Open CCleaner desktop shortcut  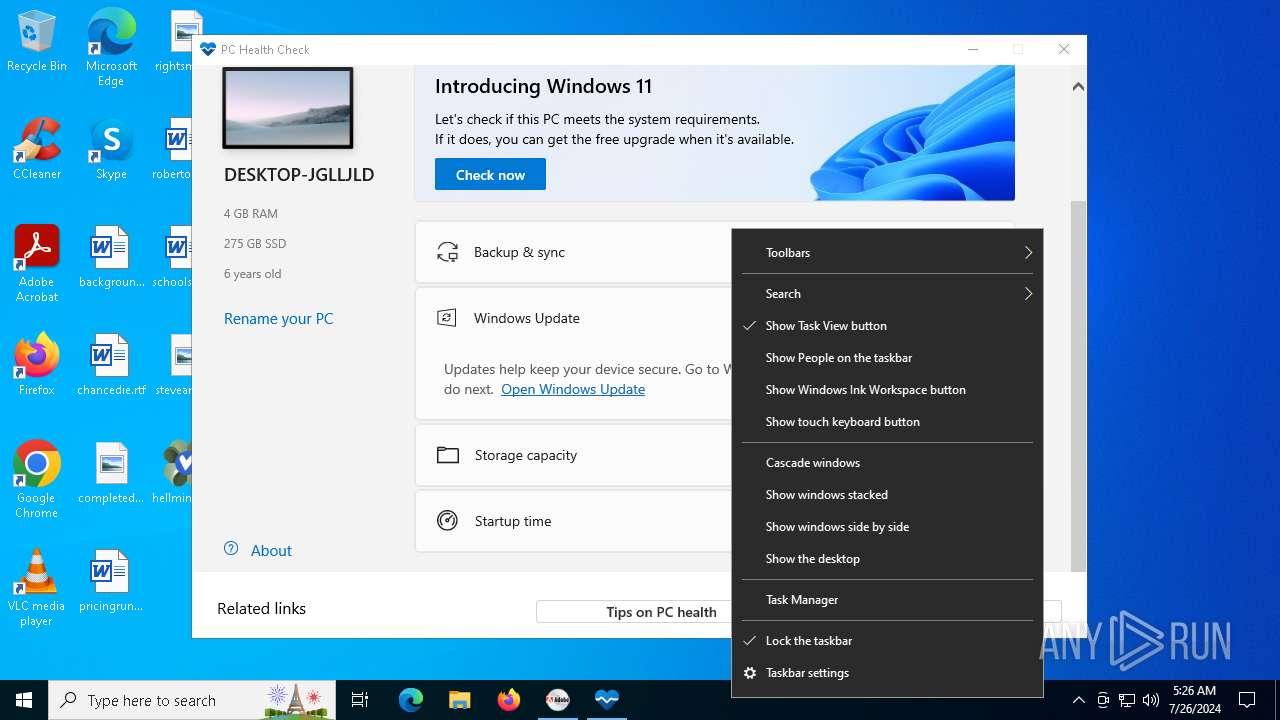37,149
